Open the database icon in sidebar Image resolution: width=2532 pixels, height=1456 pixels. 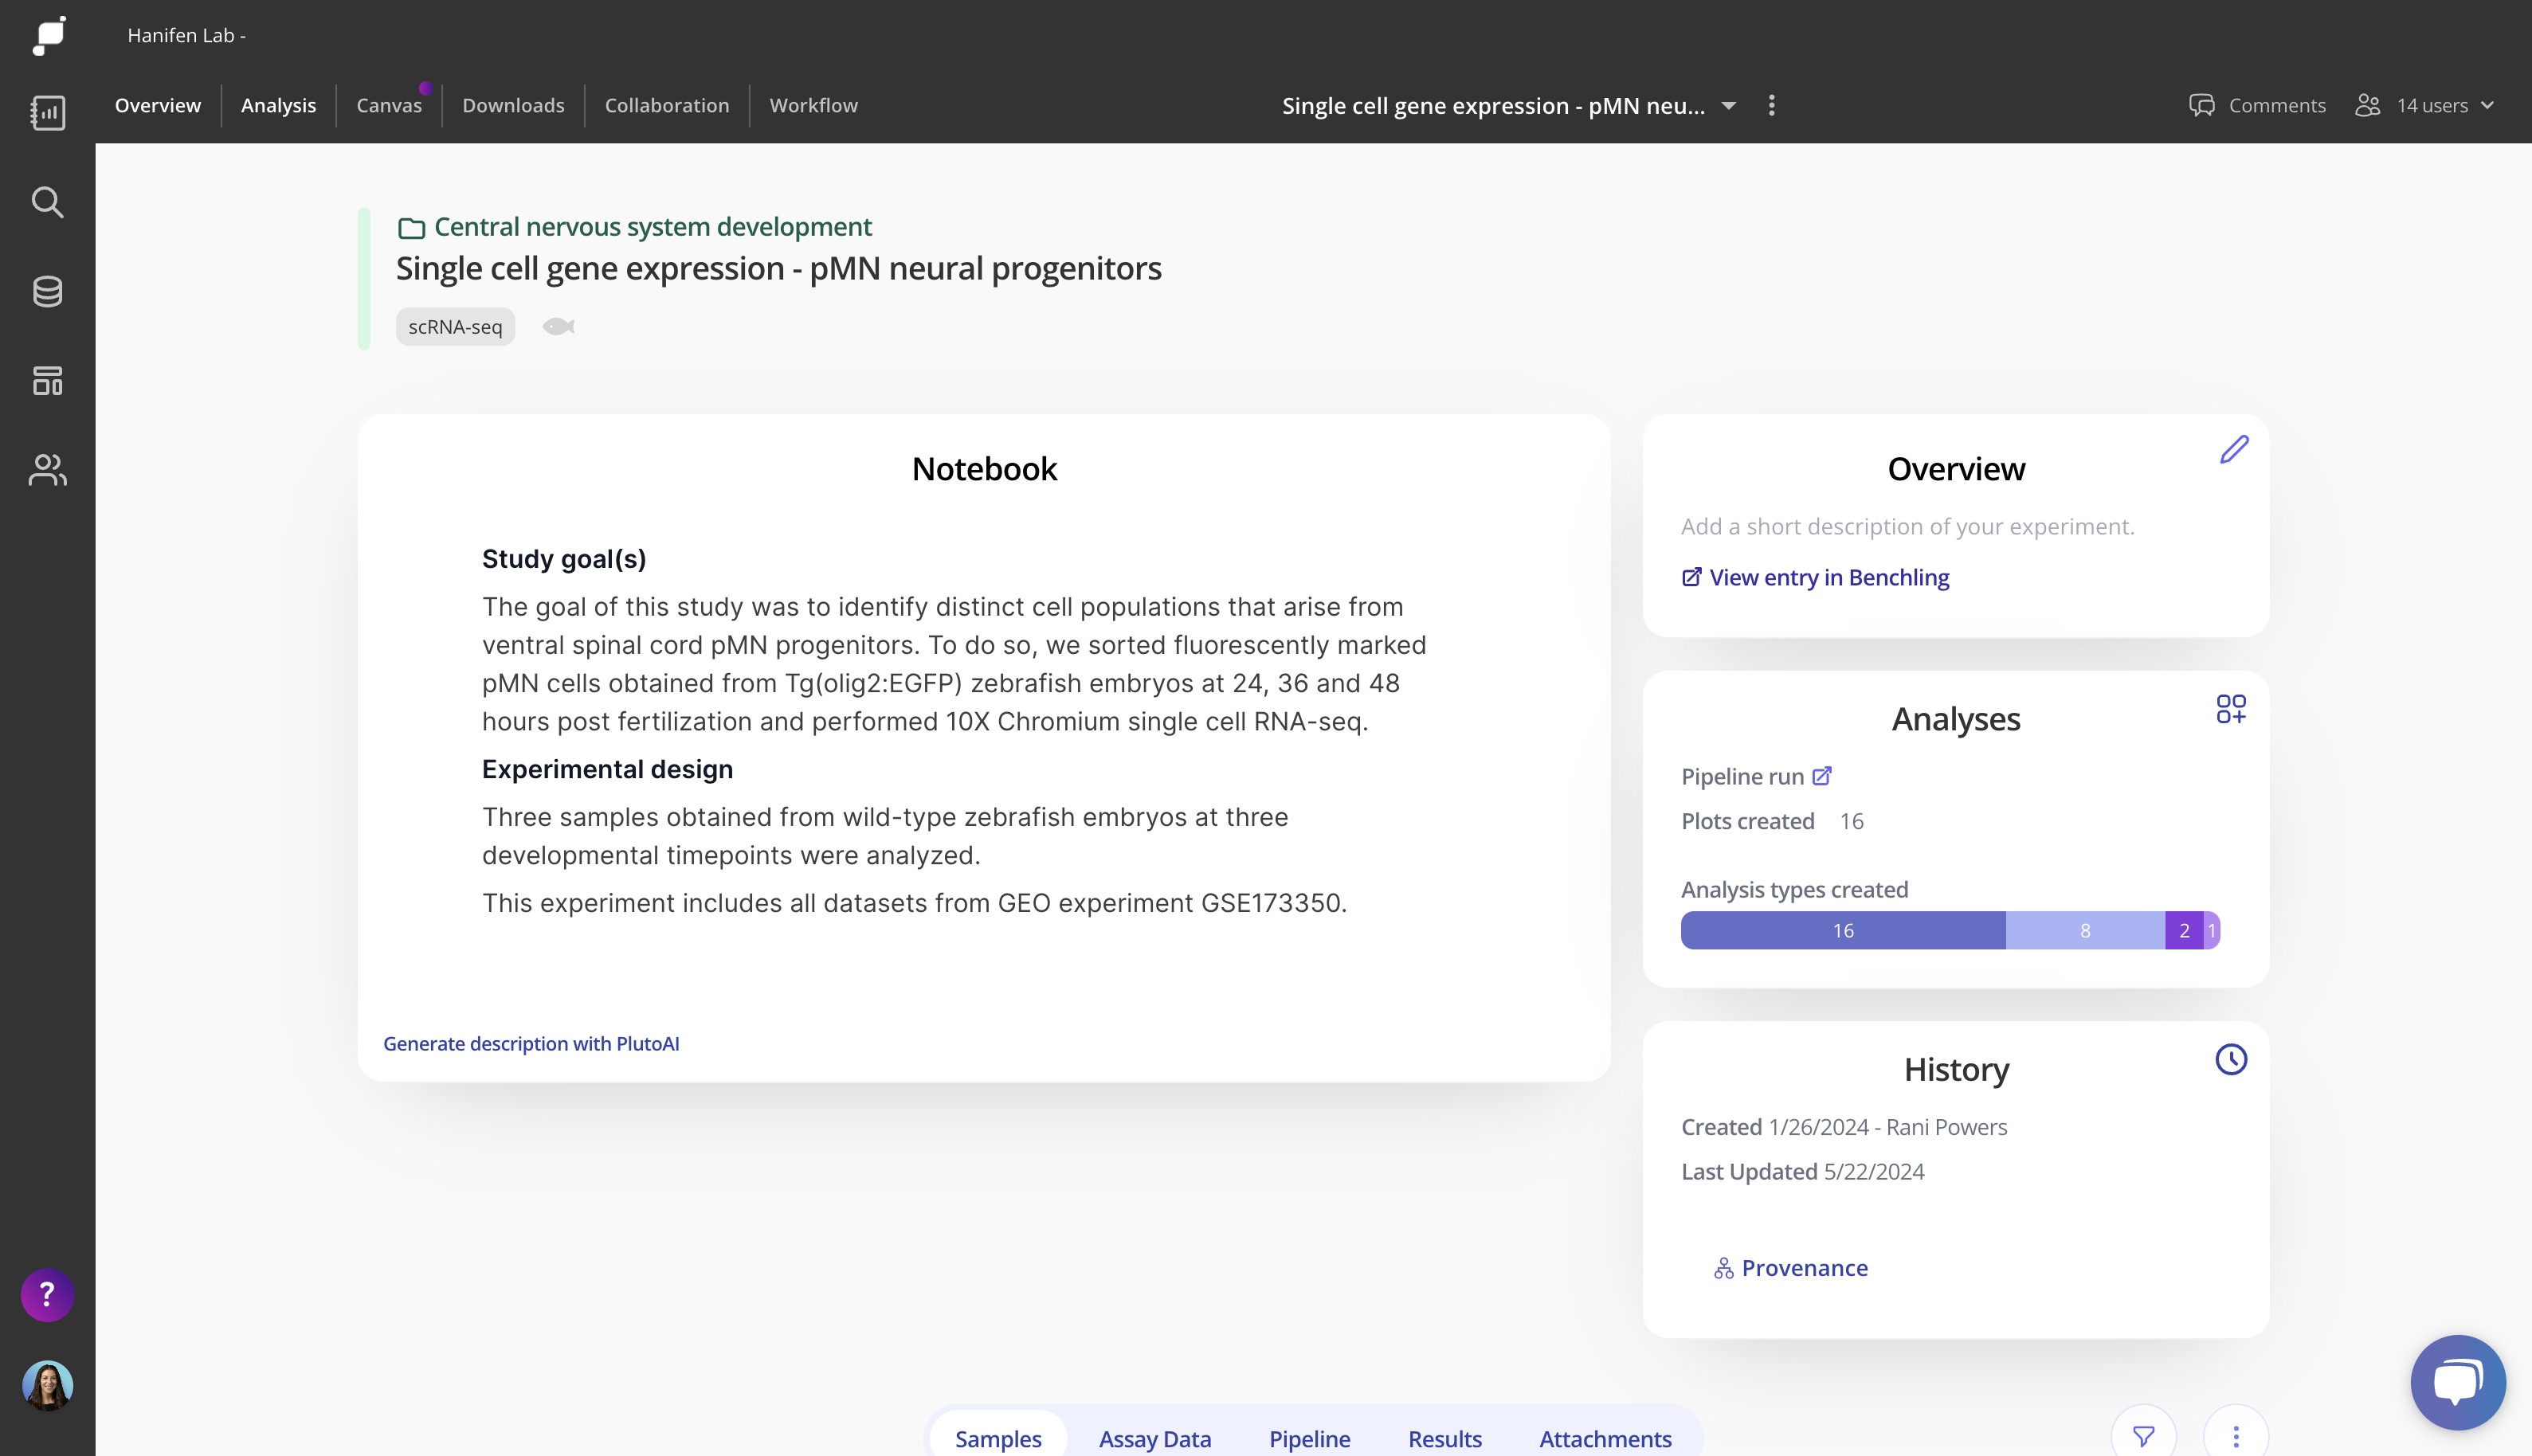pyautogui.click(x=47, y=291)
